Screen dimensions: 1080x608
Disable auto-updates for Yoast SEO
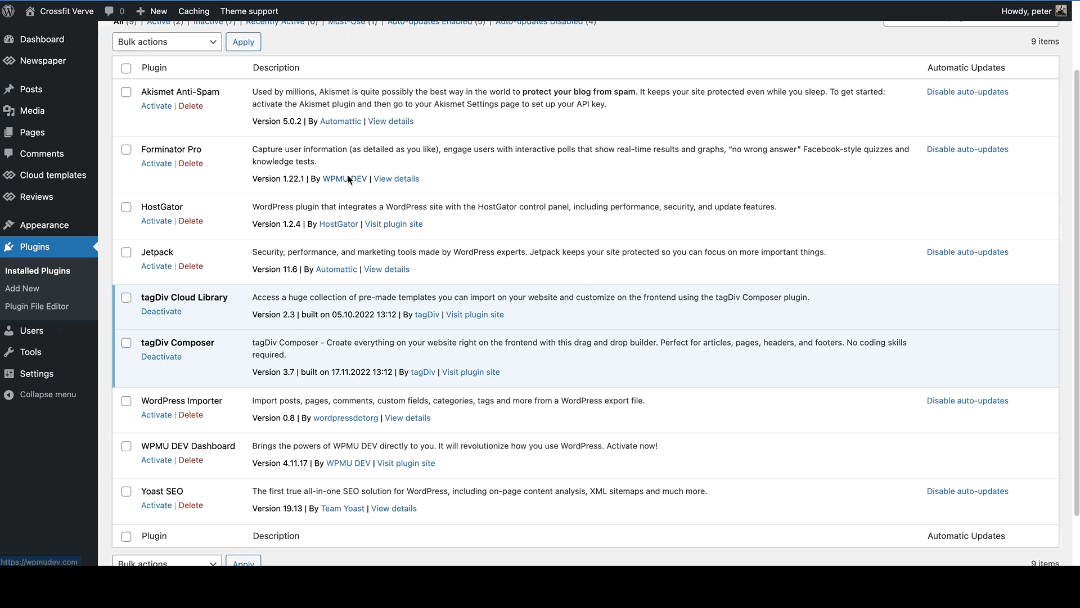(967, 491)
